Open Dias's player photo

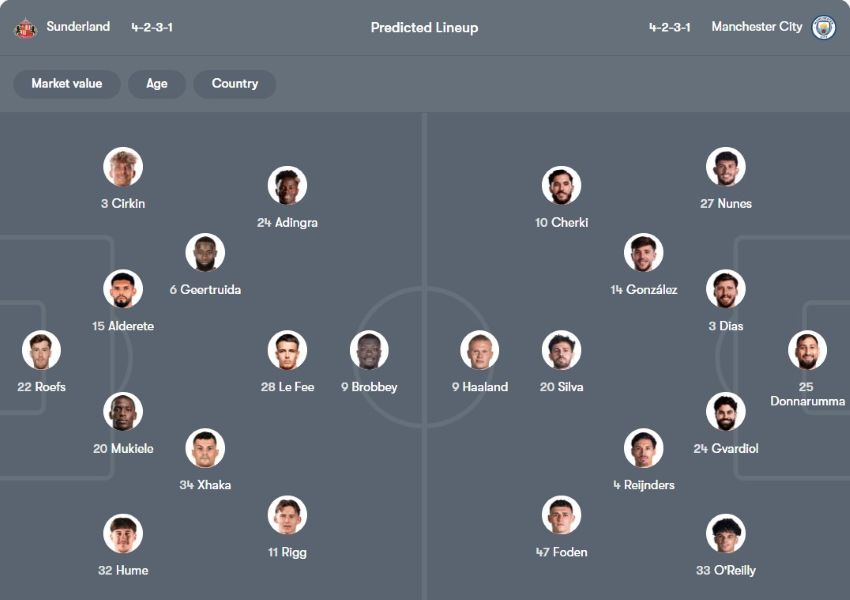[726, 289]
